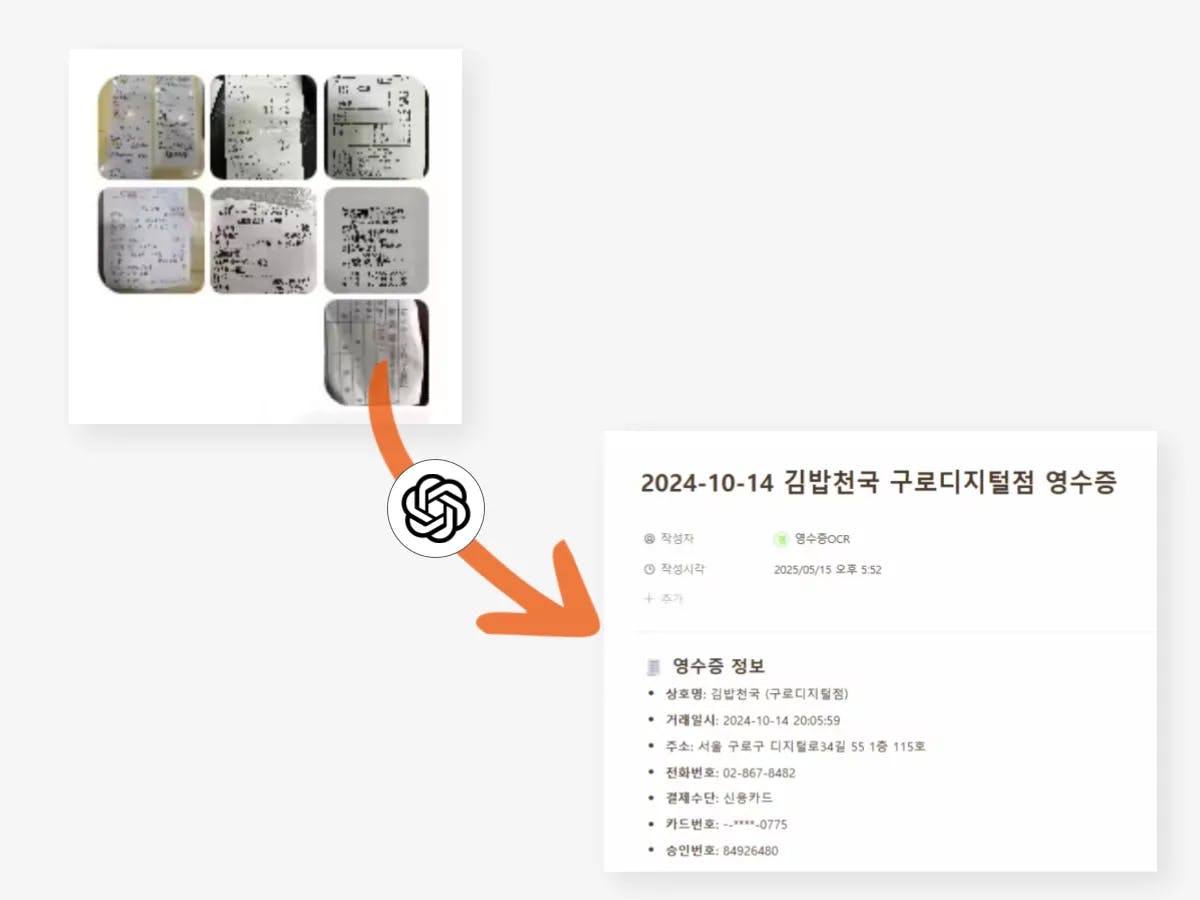Open the center receipt thumbnail

(264, 240)
